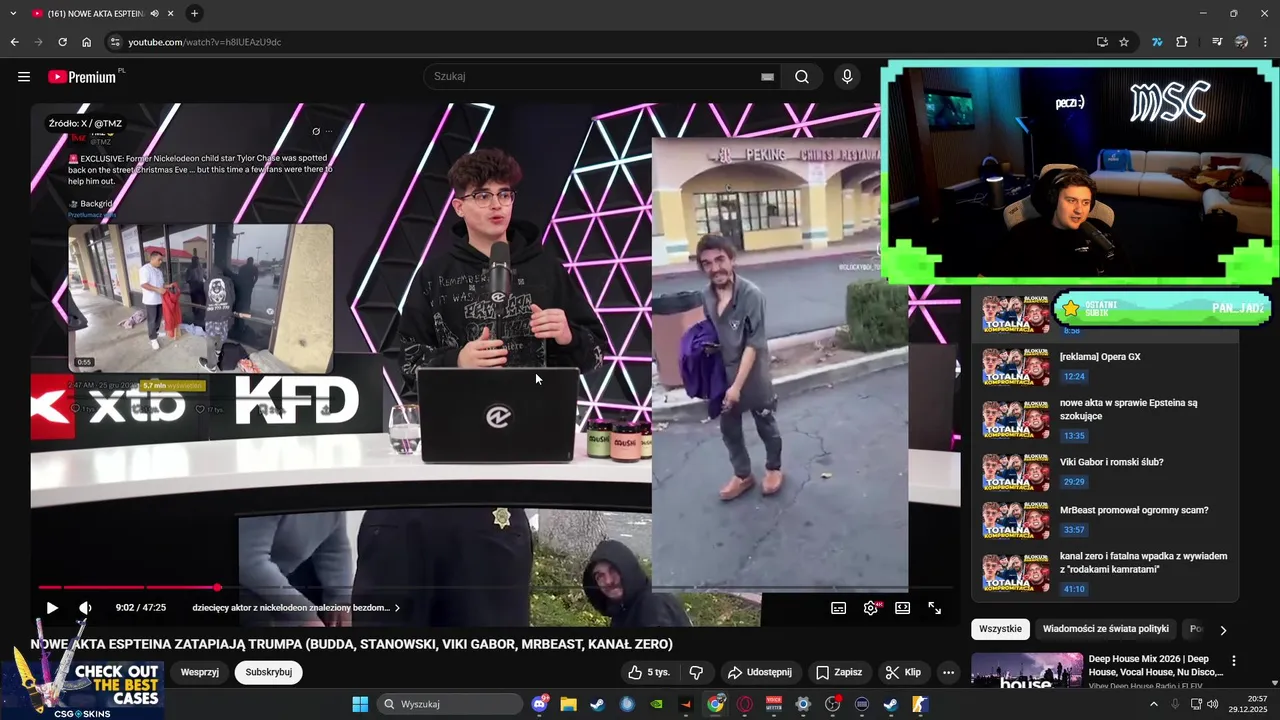1280x720 pixels.
Task: Click the Wesprzyj button
Action: pyautogui.click(x=200, y=672)
